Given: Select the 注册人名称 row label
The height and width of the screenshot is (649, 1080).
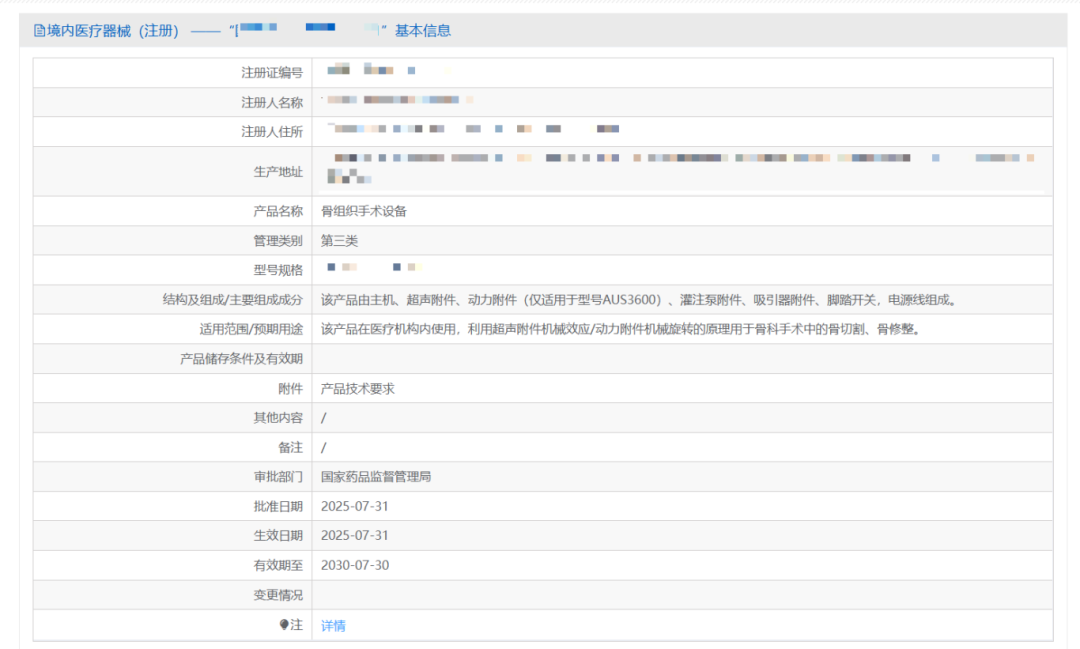Looking at the screenshot, I should pos(271,102).
